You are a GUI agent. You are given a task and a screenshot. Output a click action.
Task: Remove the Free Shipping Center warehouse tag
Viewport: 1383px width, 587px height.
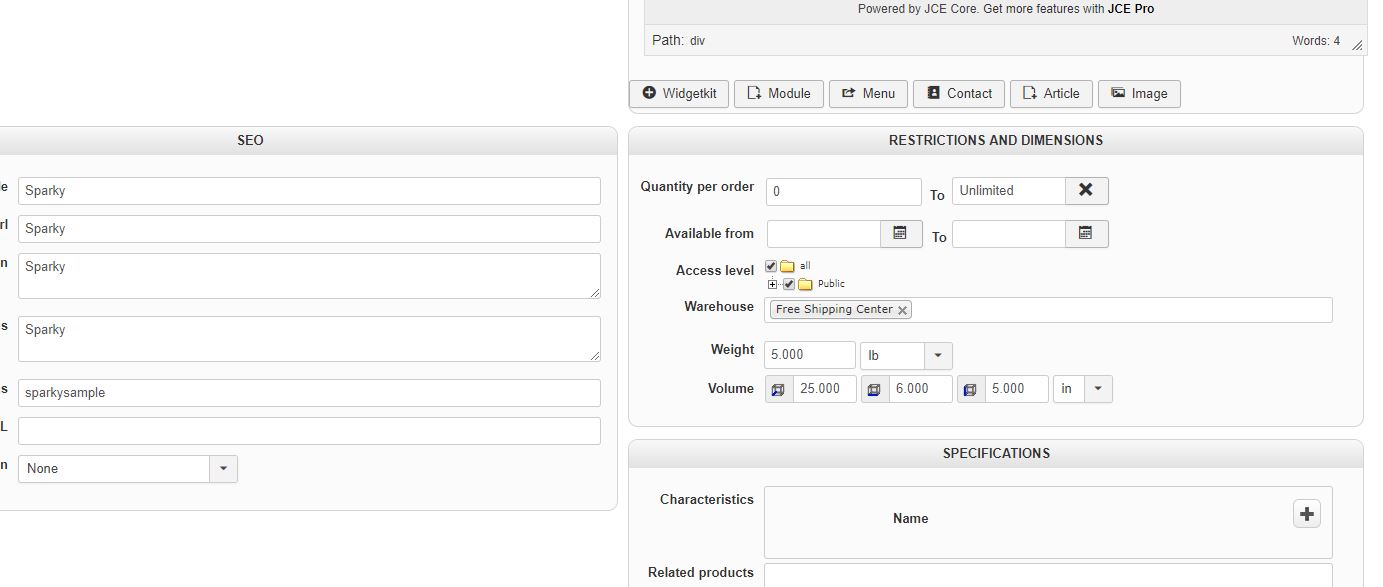click(x=903, y=310)
